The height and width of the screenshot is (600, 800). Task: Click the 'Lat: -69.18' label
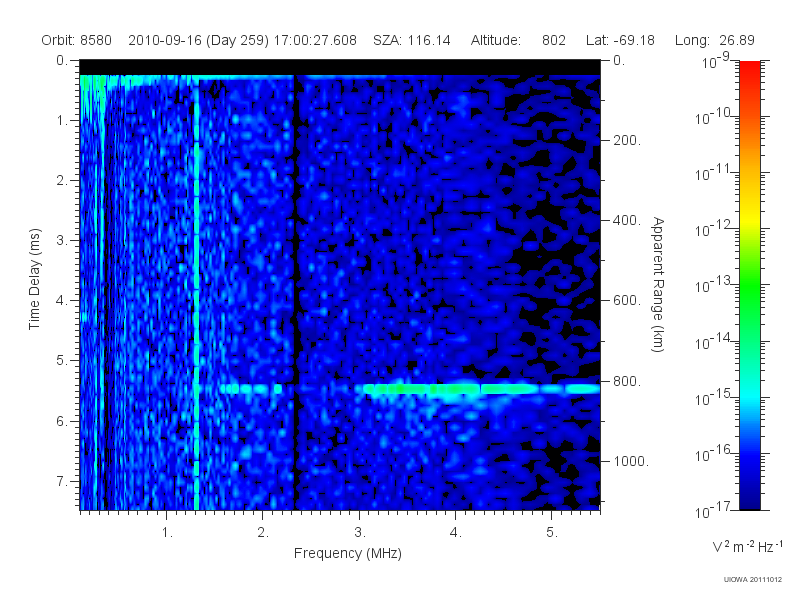point(620,40)
